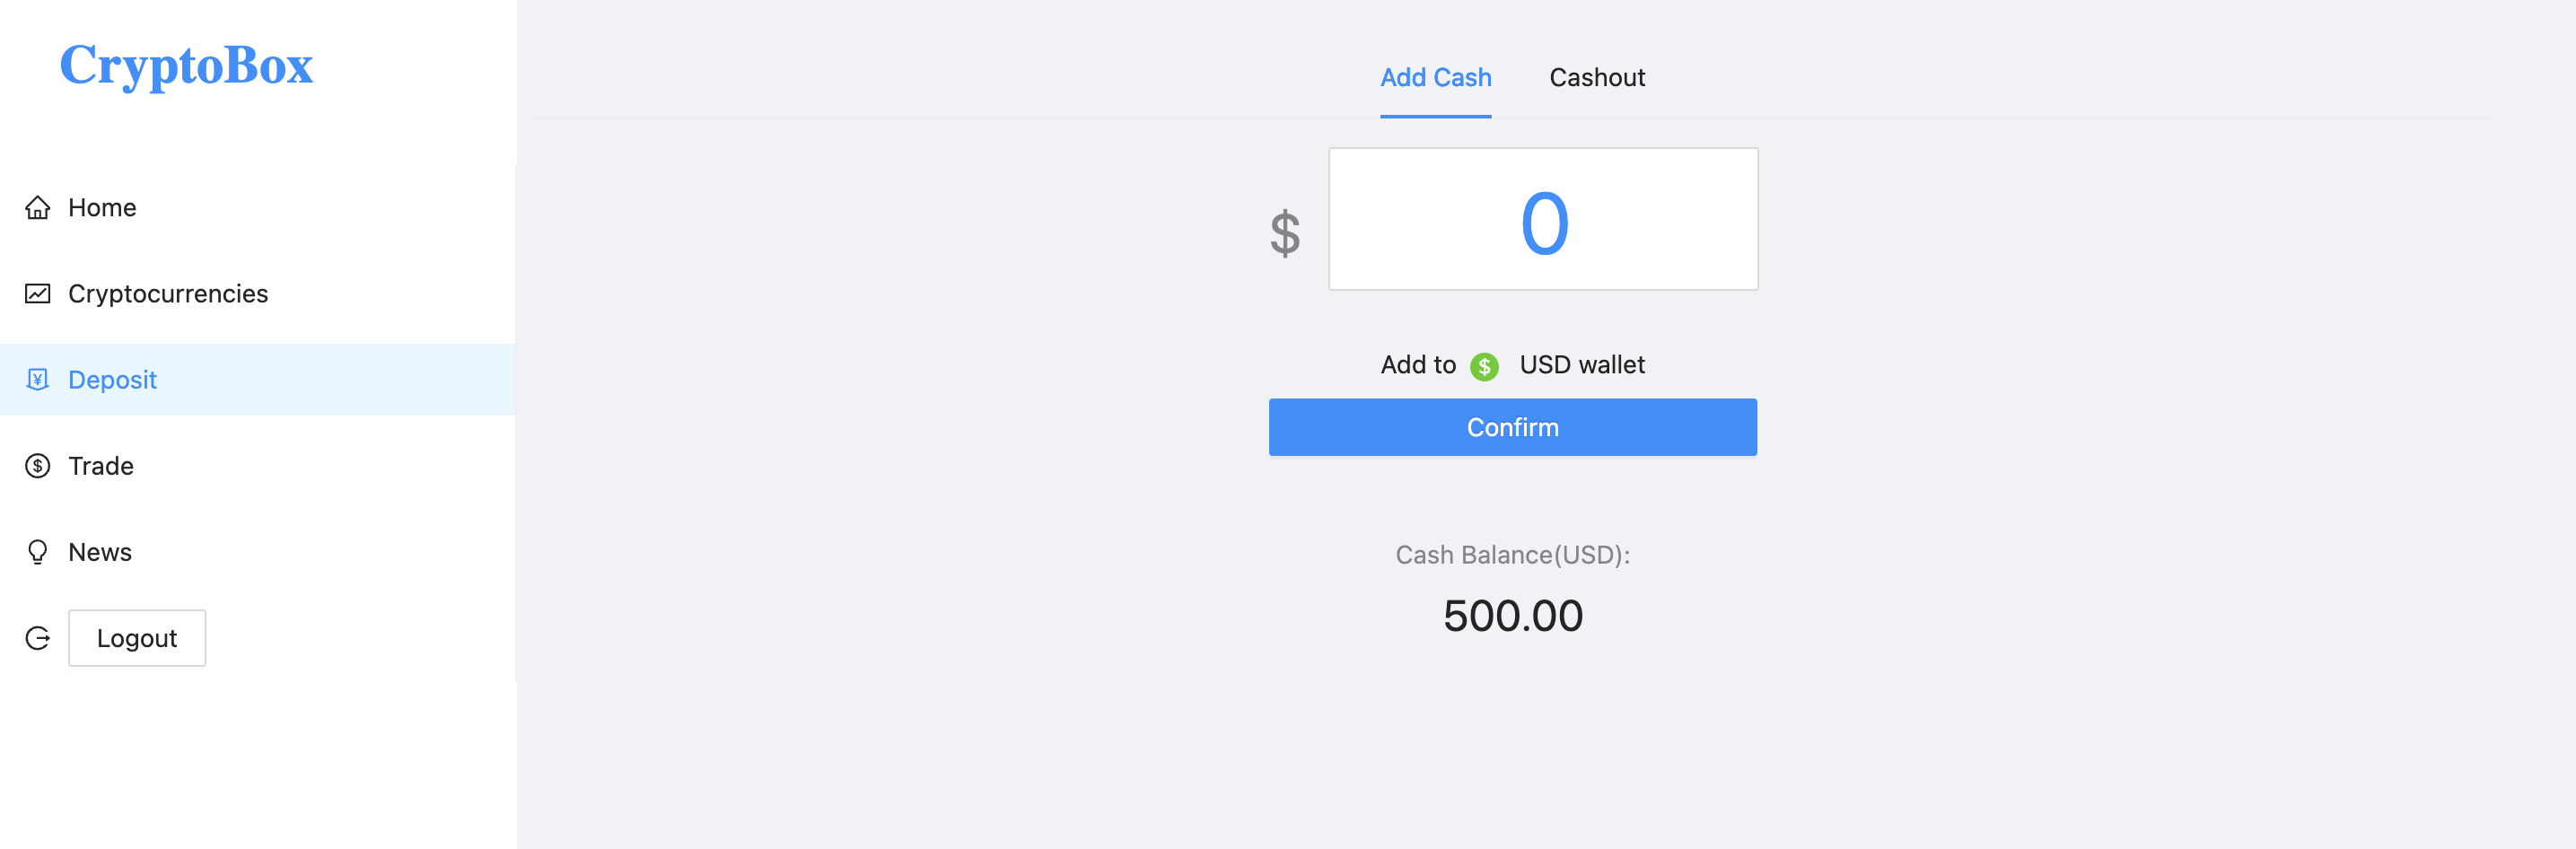Click the Trade dollar-circle icon
The height and width of the screenshot is (849, 2576).
(38, 466)
